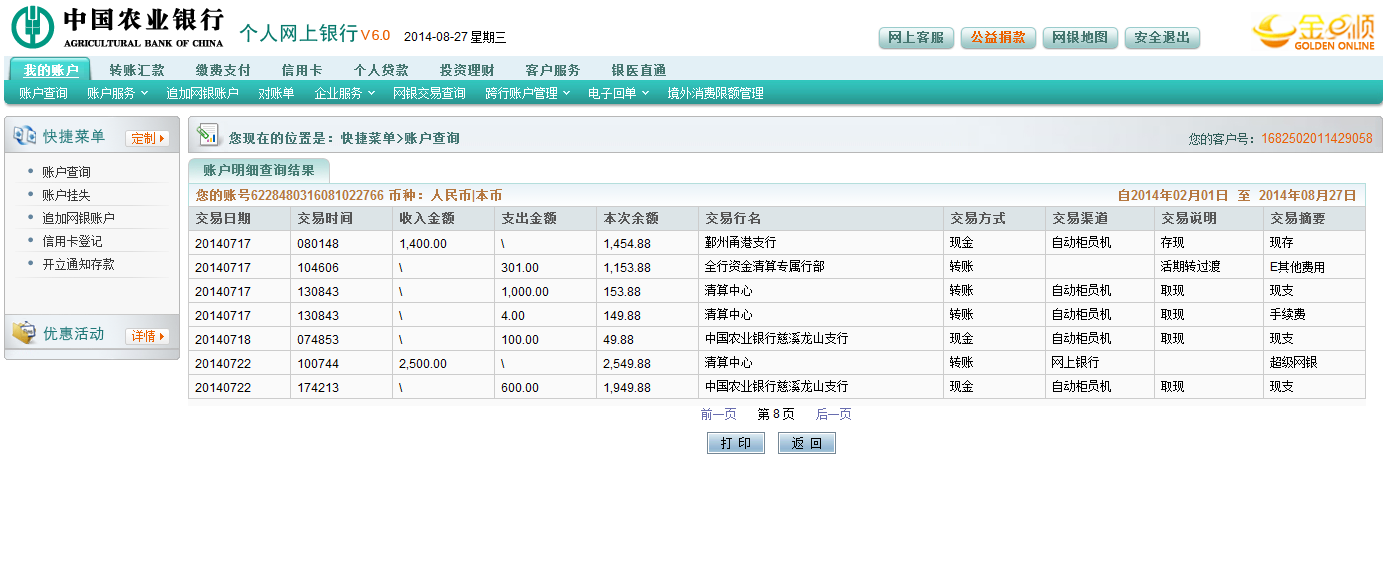Click the 优惠活动 panel icon
This screenshot has height=582, width=1393.
[x=24, y=333]
